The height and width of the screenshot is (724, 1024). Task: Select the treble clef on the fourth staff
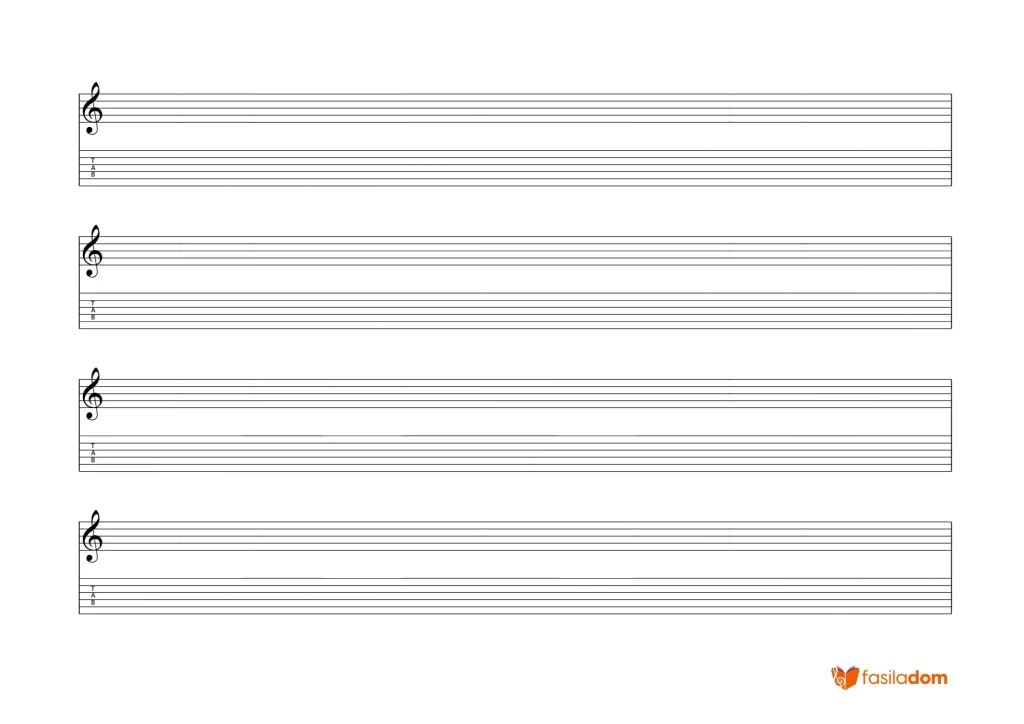[x=93, y=536]
